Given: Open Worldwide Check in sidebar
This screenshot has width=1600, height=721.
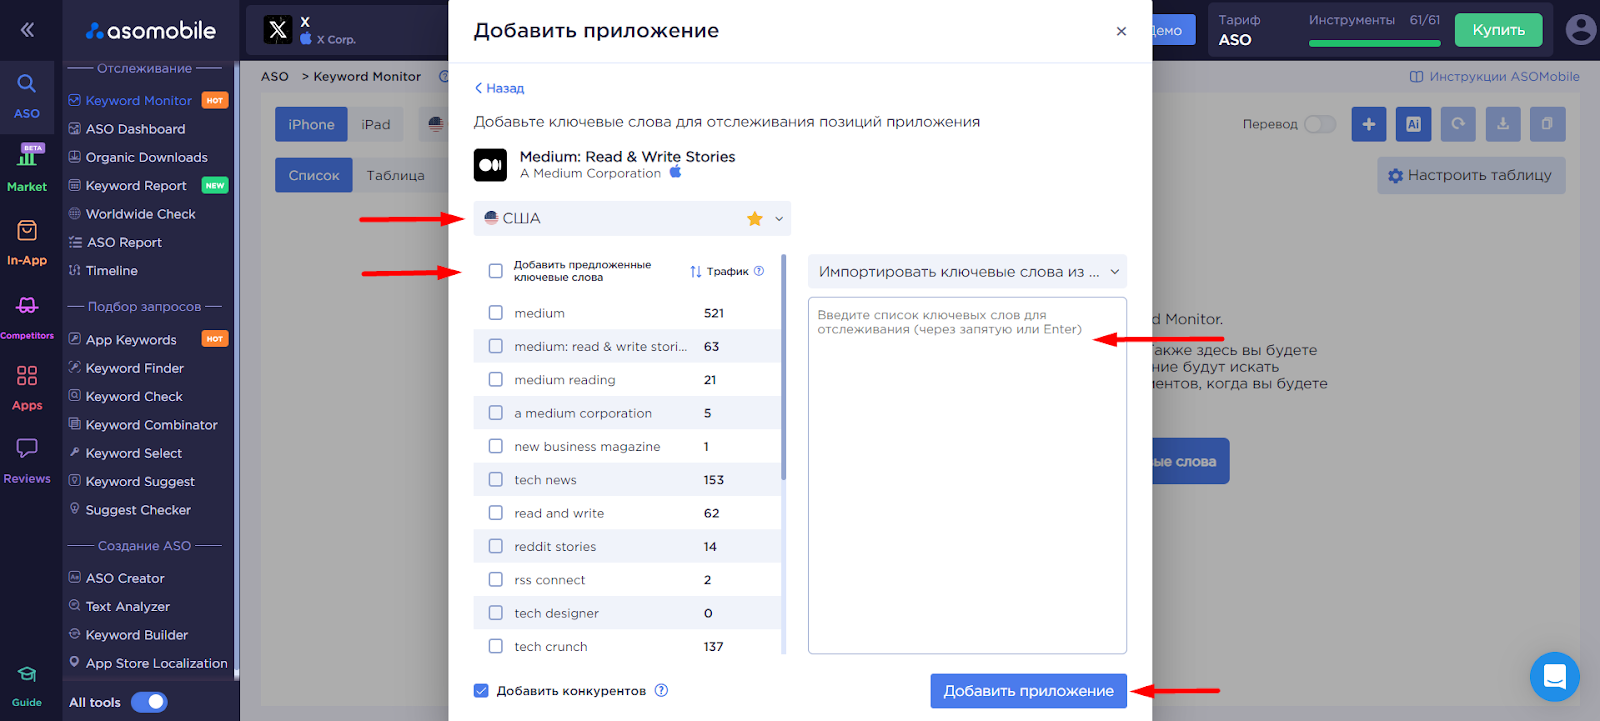Looking at the screenshot, I should [x=140, y=214].
